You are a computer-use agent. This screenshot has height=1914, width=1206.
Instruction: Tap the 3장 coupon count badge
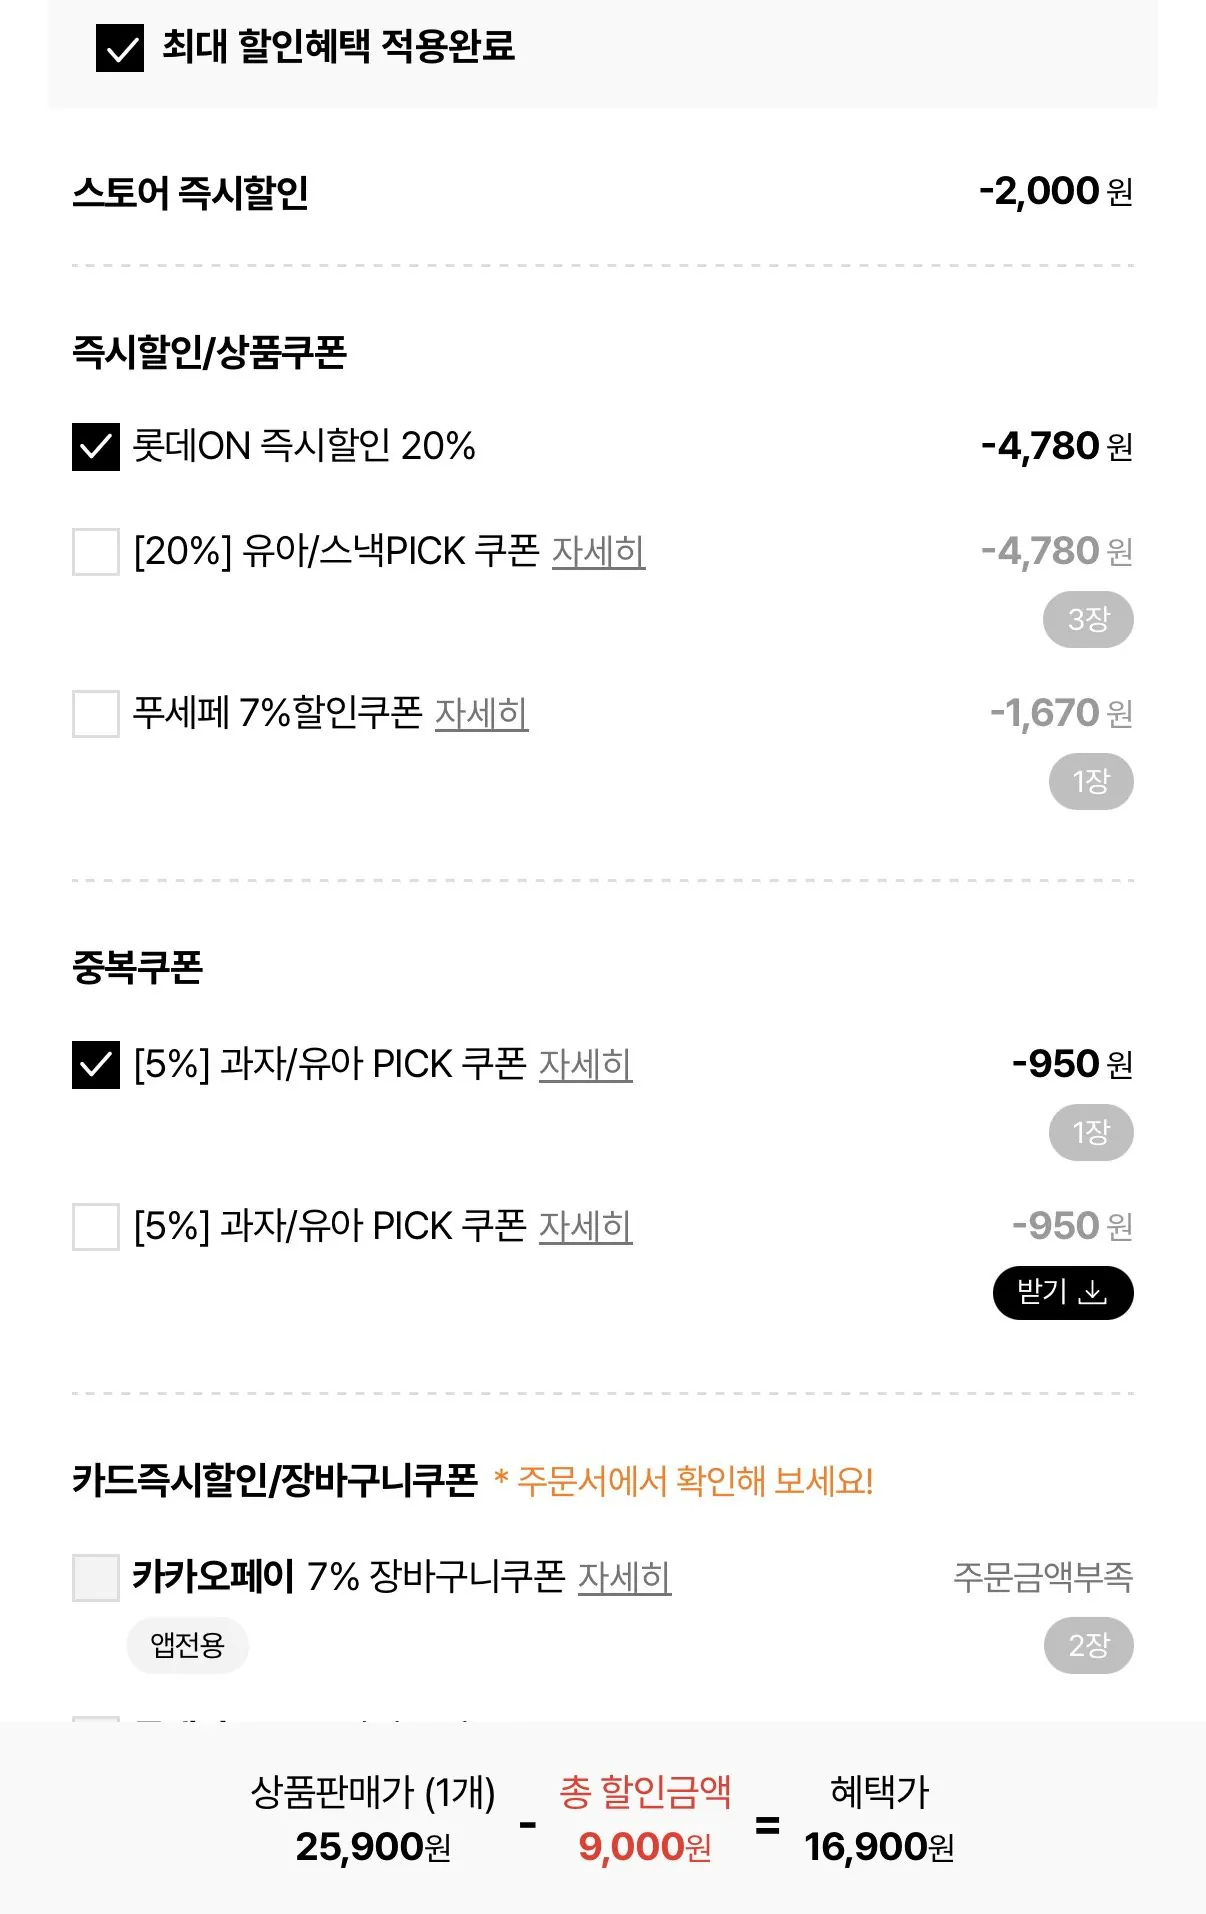1088,620
